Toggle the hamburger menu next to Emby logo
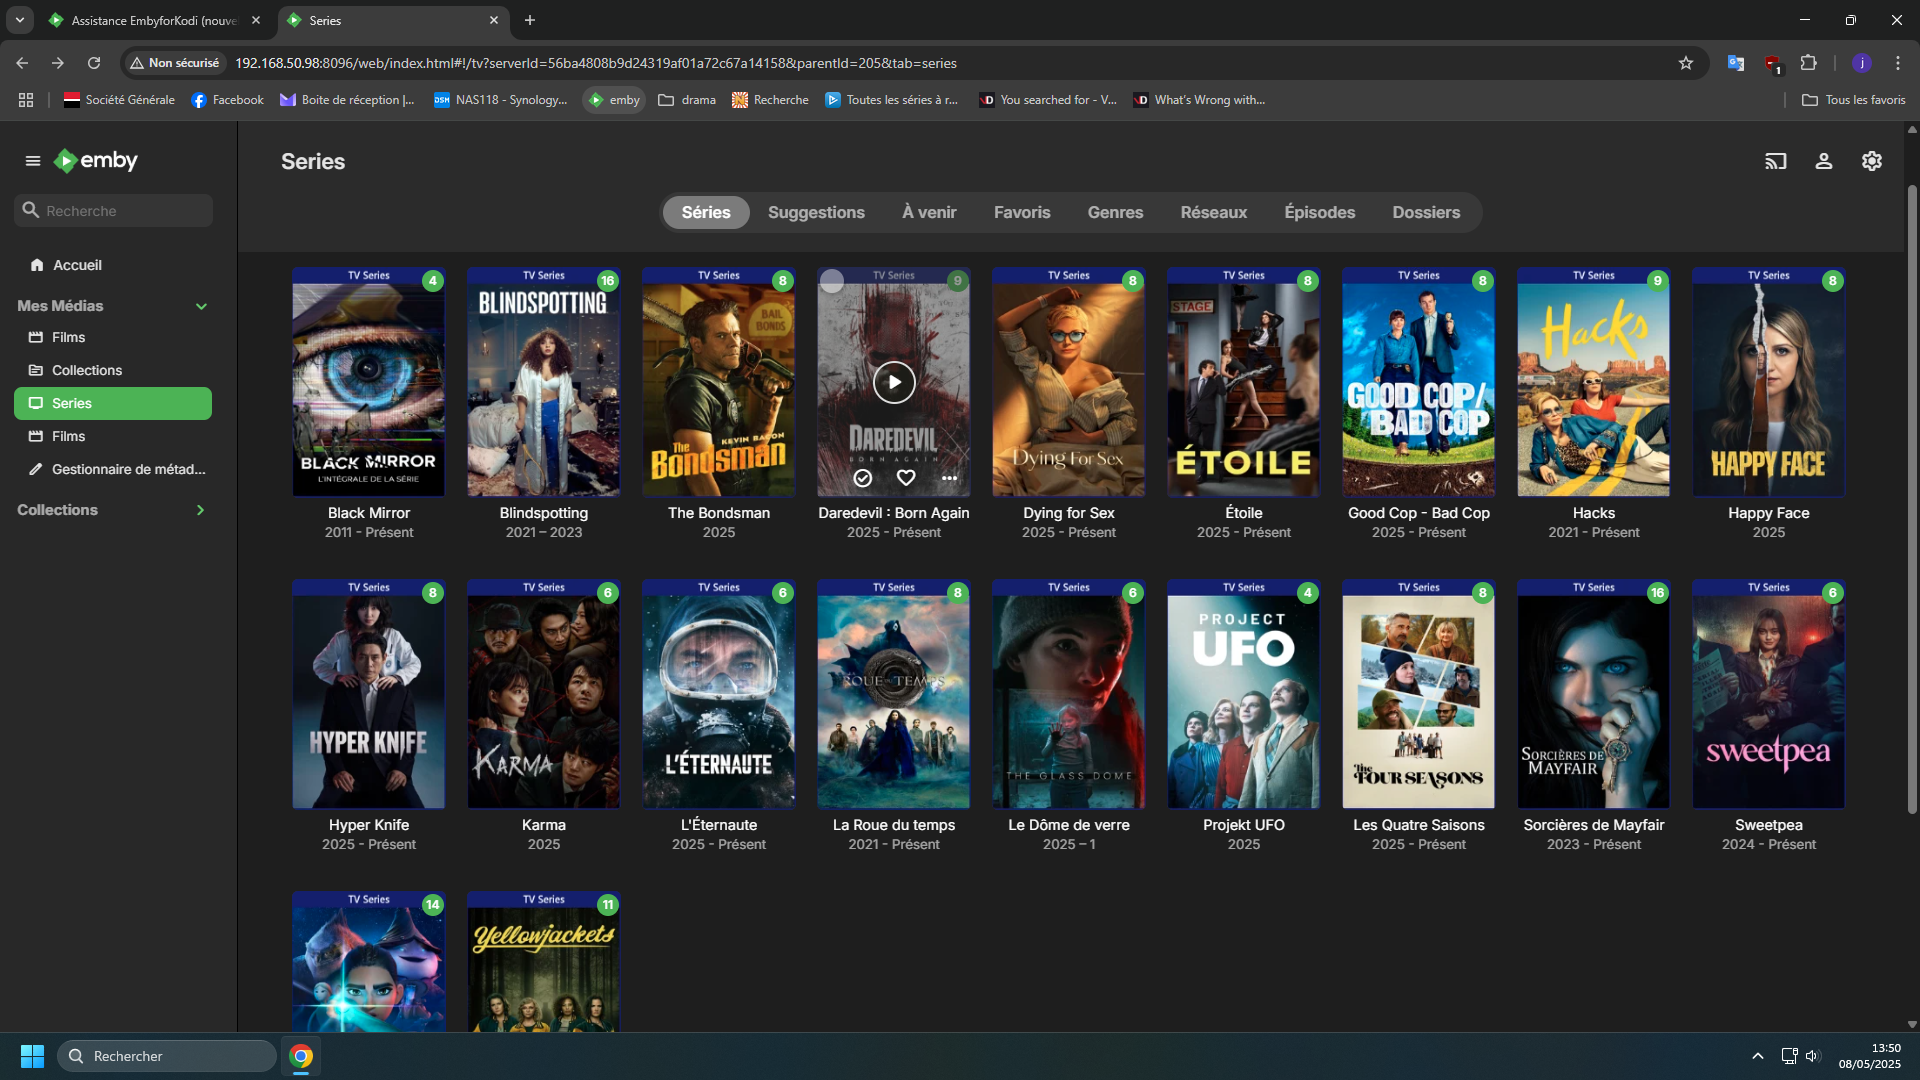Viewport: 1920px width, 1080px height. (x=33, y=161)
